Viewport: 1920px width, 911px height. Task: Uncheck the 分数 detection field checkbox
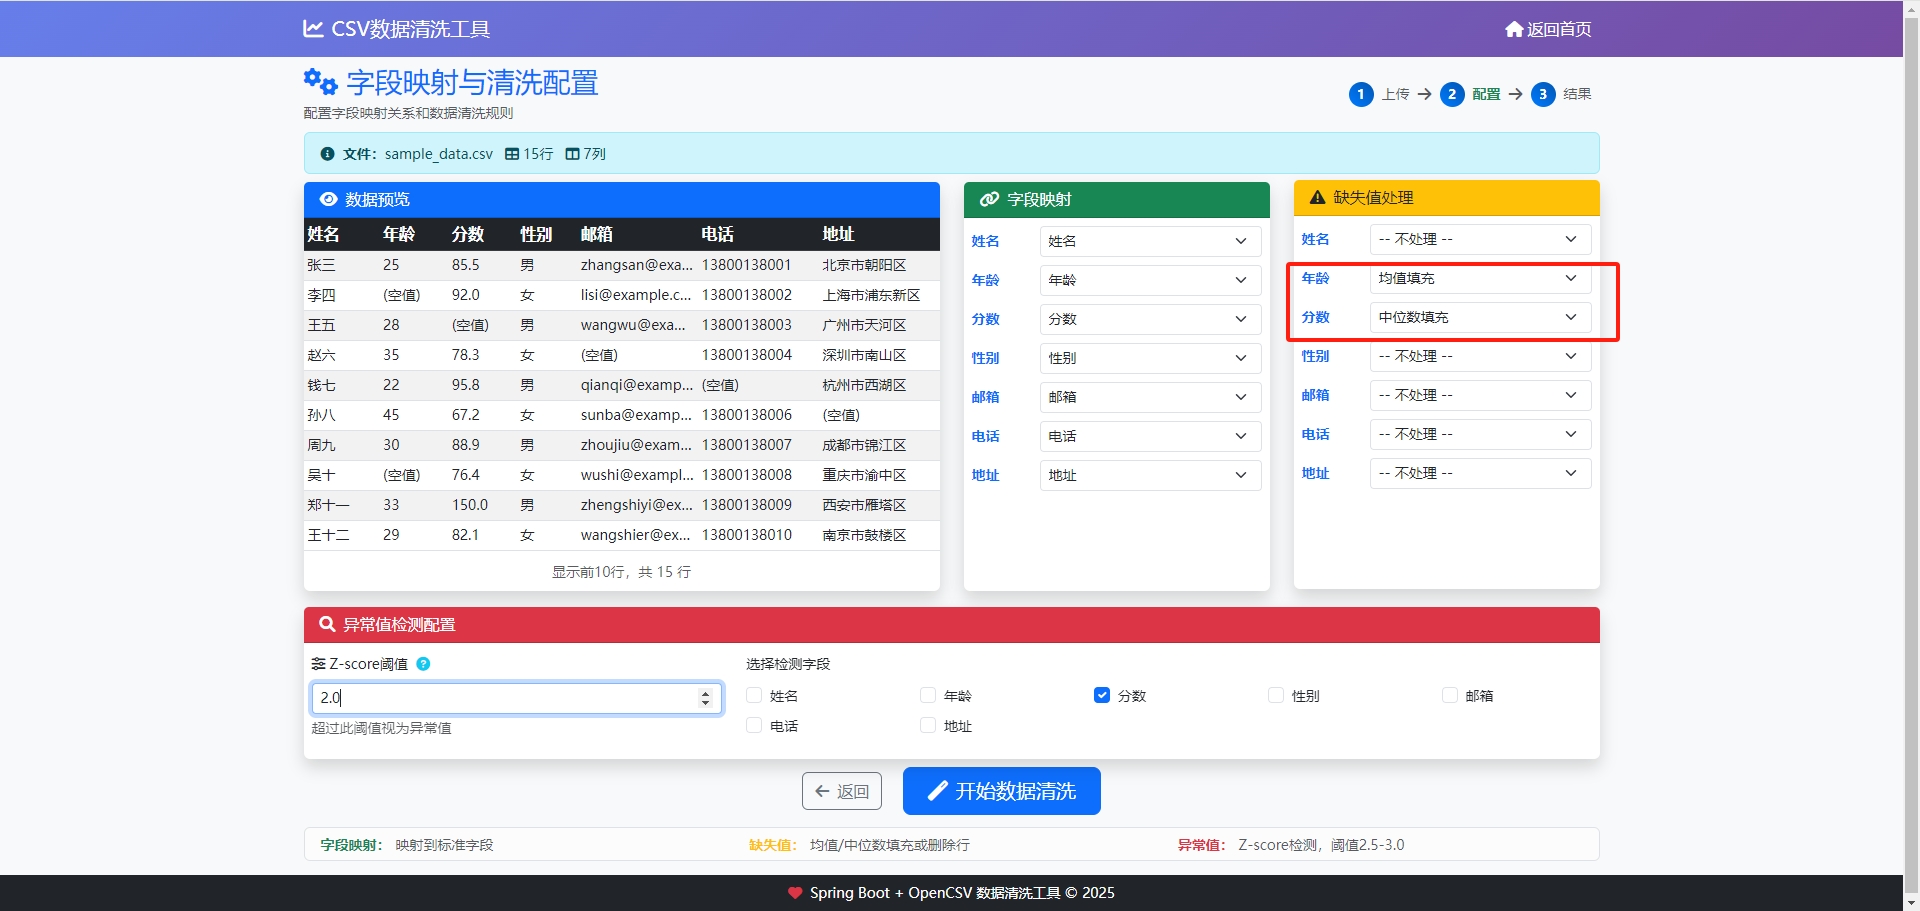[1102, 695]
